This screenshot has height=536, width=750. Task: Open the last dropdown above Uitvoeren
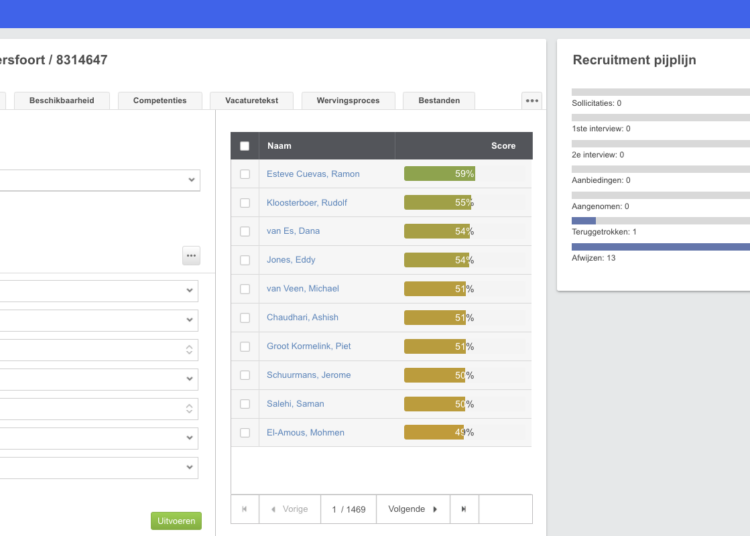[x=100, y=468]
